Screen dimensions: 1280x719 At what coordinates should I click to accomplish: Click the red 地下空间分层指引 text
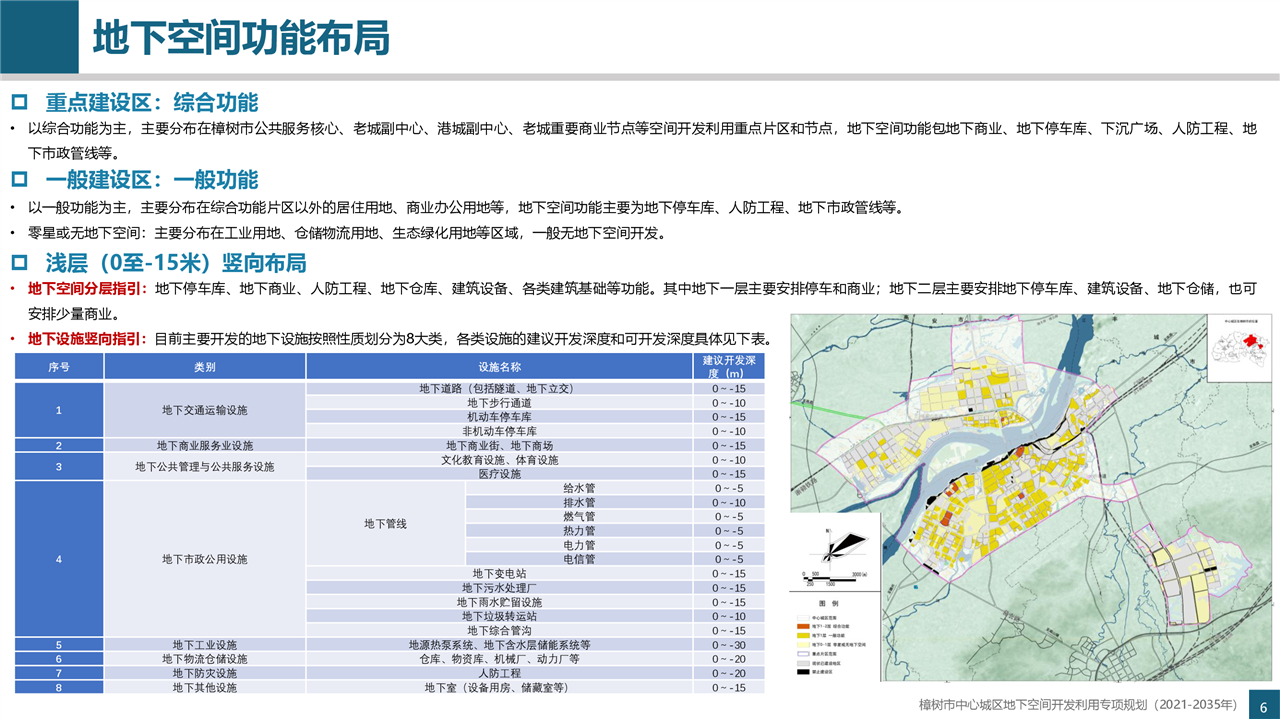pyautogui.click(x=89, y=289)
